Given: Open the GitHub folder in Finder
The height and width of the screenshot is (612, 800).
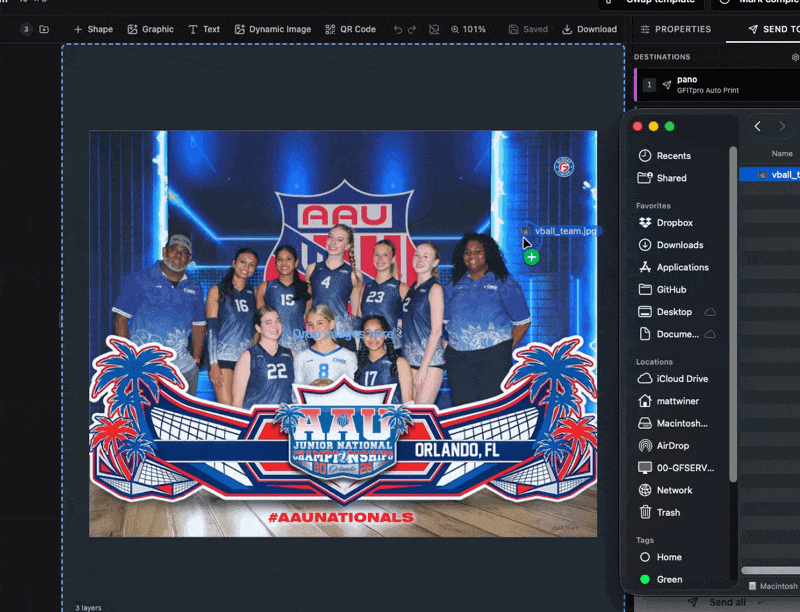Looking at the screenshot, I should (663, 290).
